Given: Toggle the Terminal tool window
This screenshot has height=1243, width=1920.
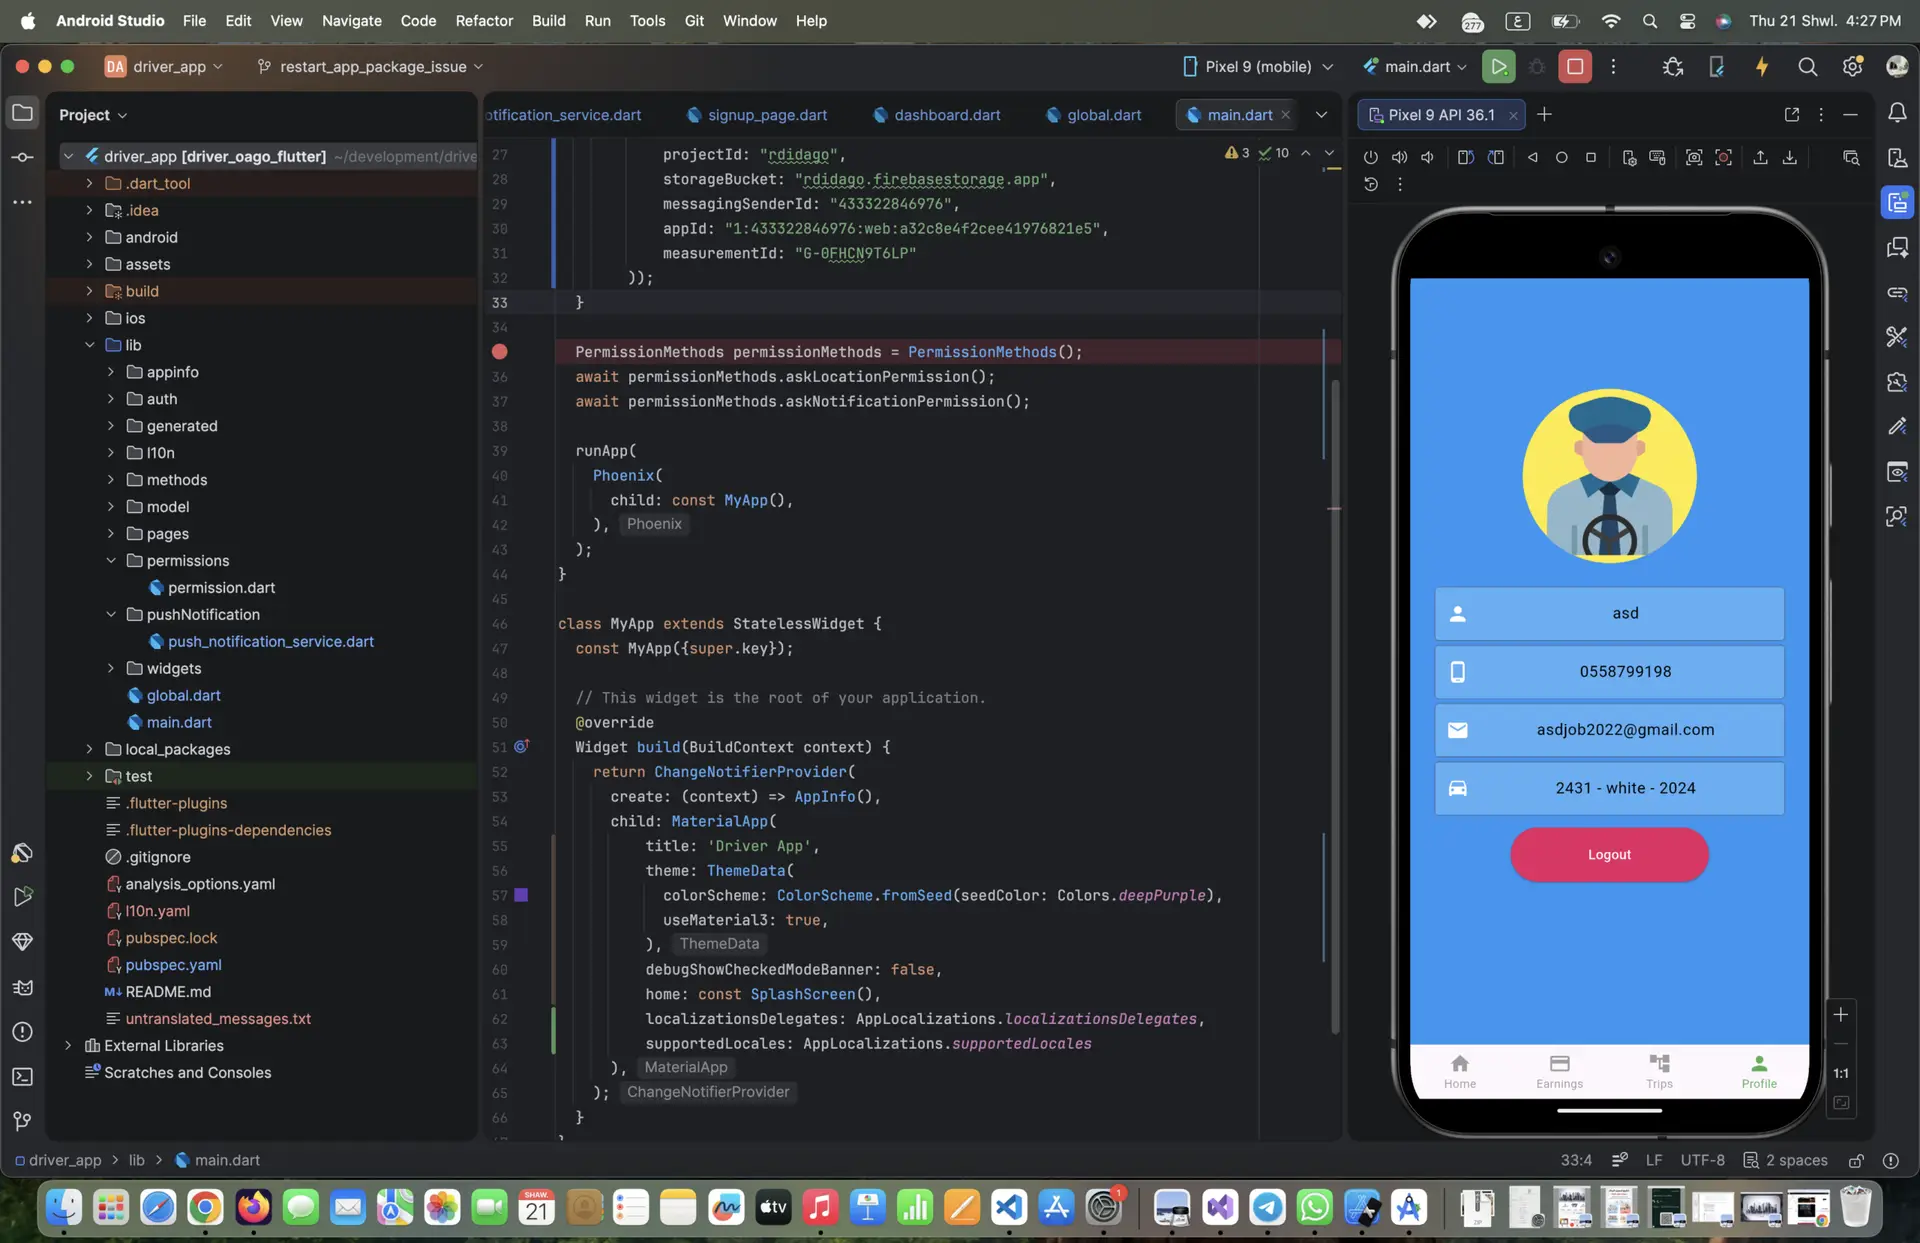Looking at the screenshot, I should pos(22,1077).
